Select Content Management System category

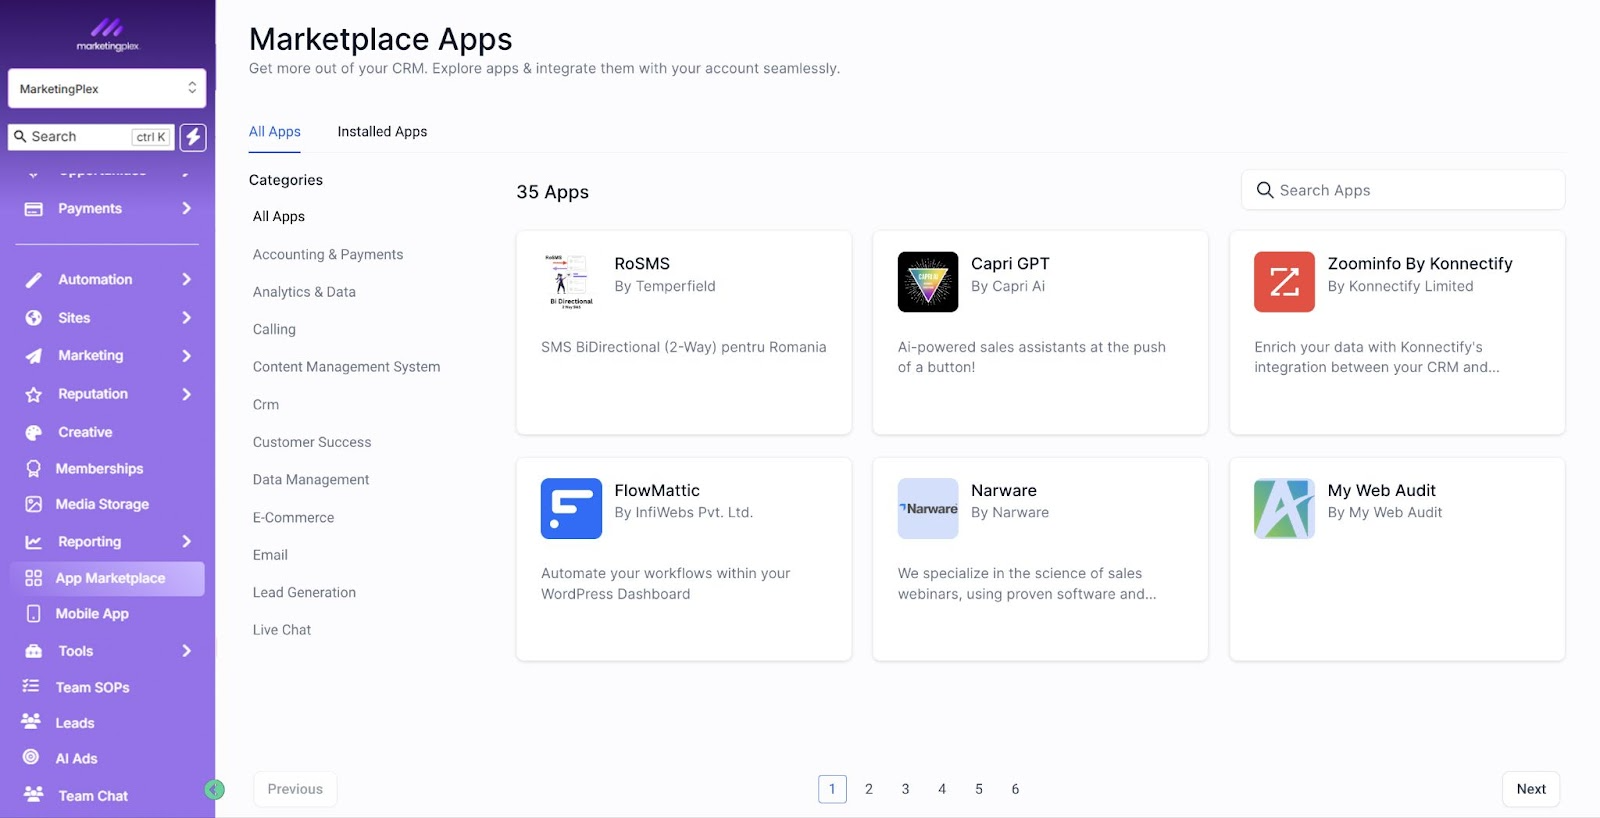[346, 367]
